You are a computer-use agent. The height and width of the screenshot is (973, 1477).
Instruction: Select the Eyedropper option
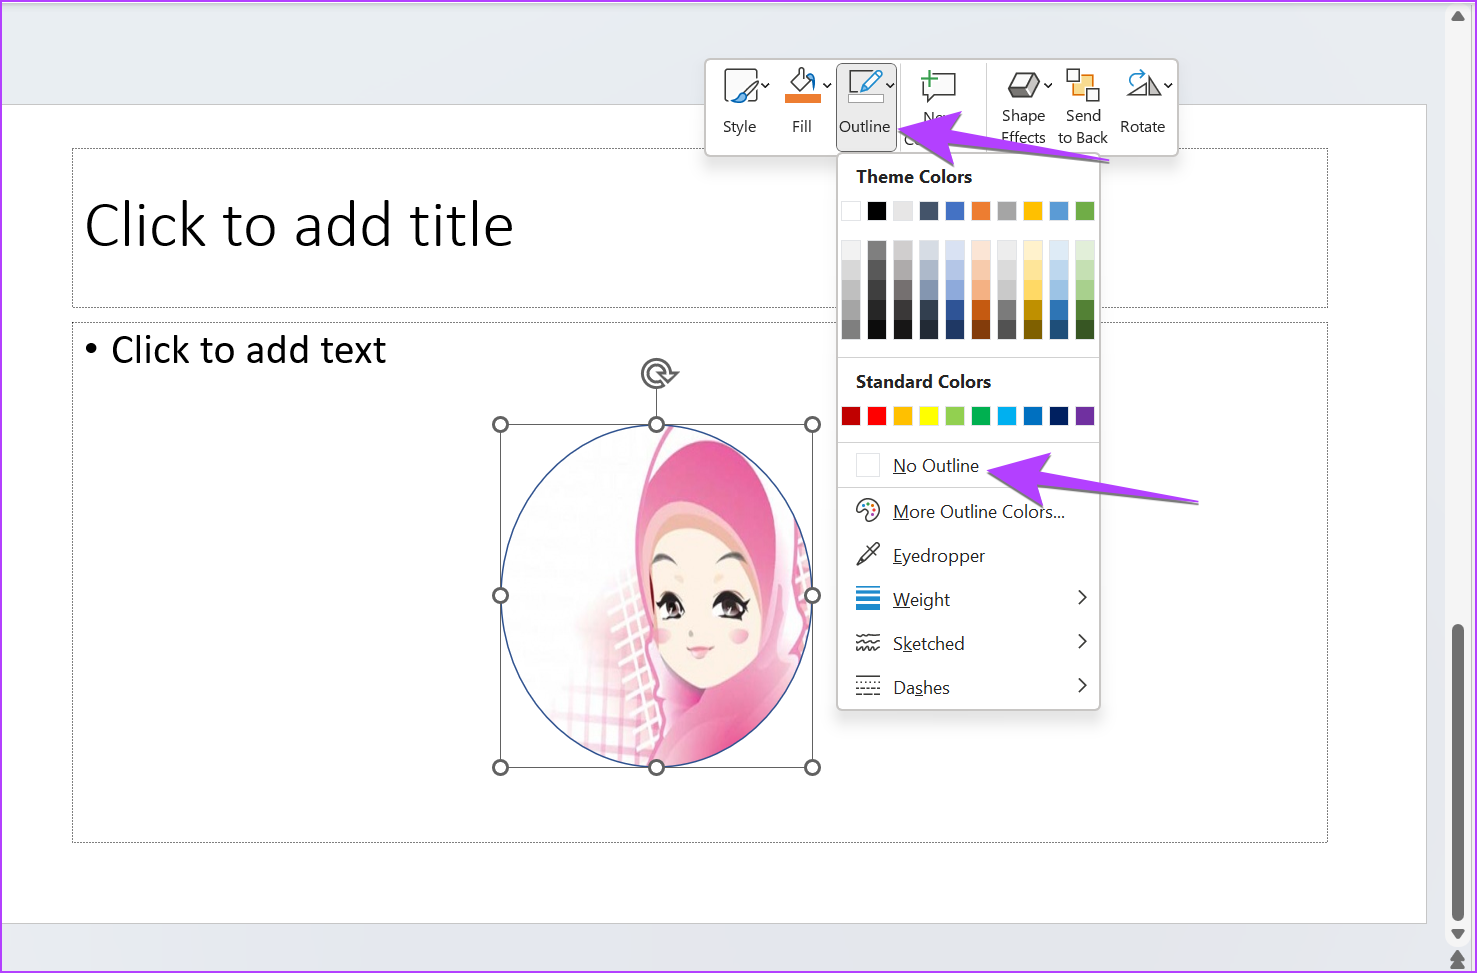pyautogui.click(x=938, y=555)
